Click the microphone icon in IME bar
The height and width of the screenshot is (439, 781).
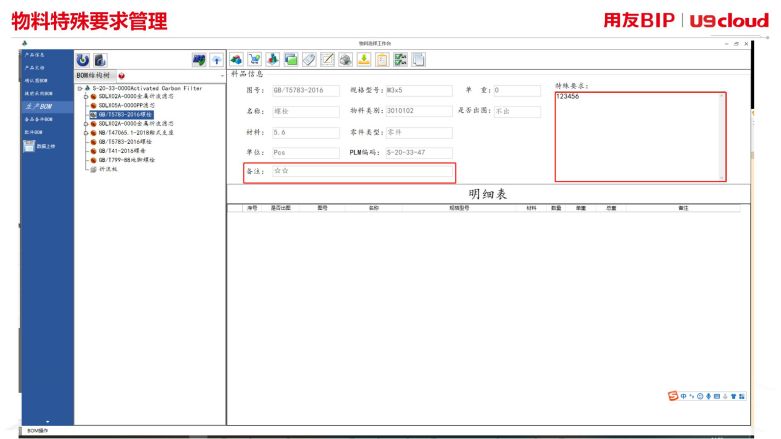tap(708, 396)
